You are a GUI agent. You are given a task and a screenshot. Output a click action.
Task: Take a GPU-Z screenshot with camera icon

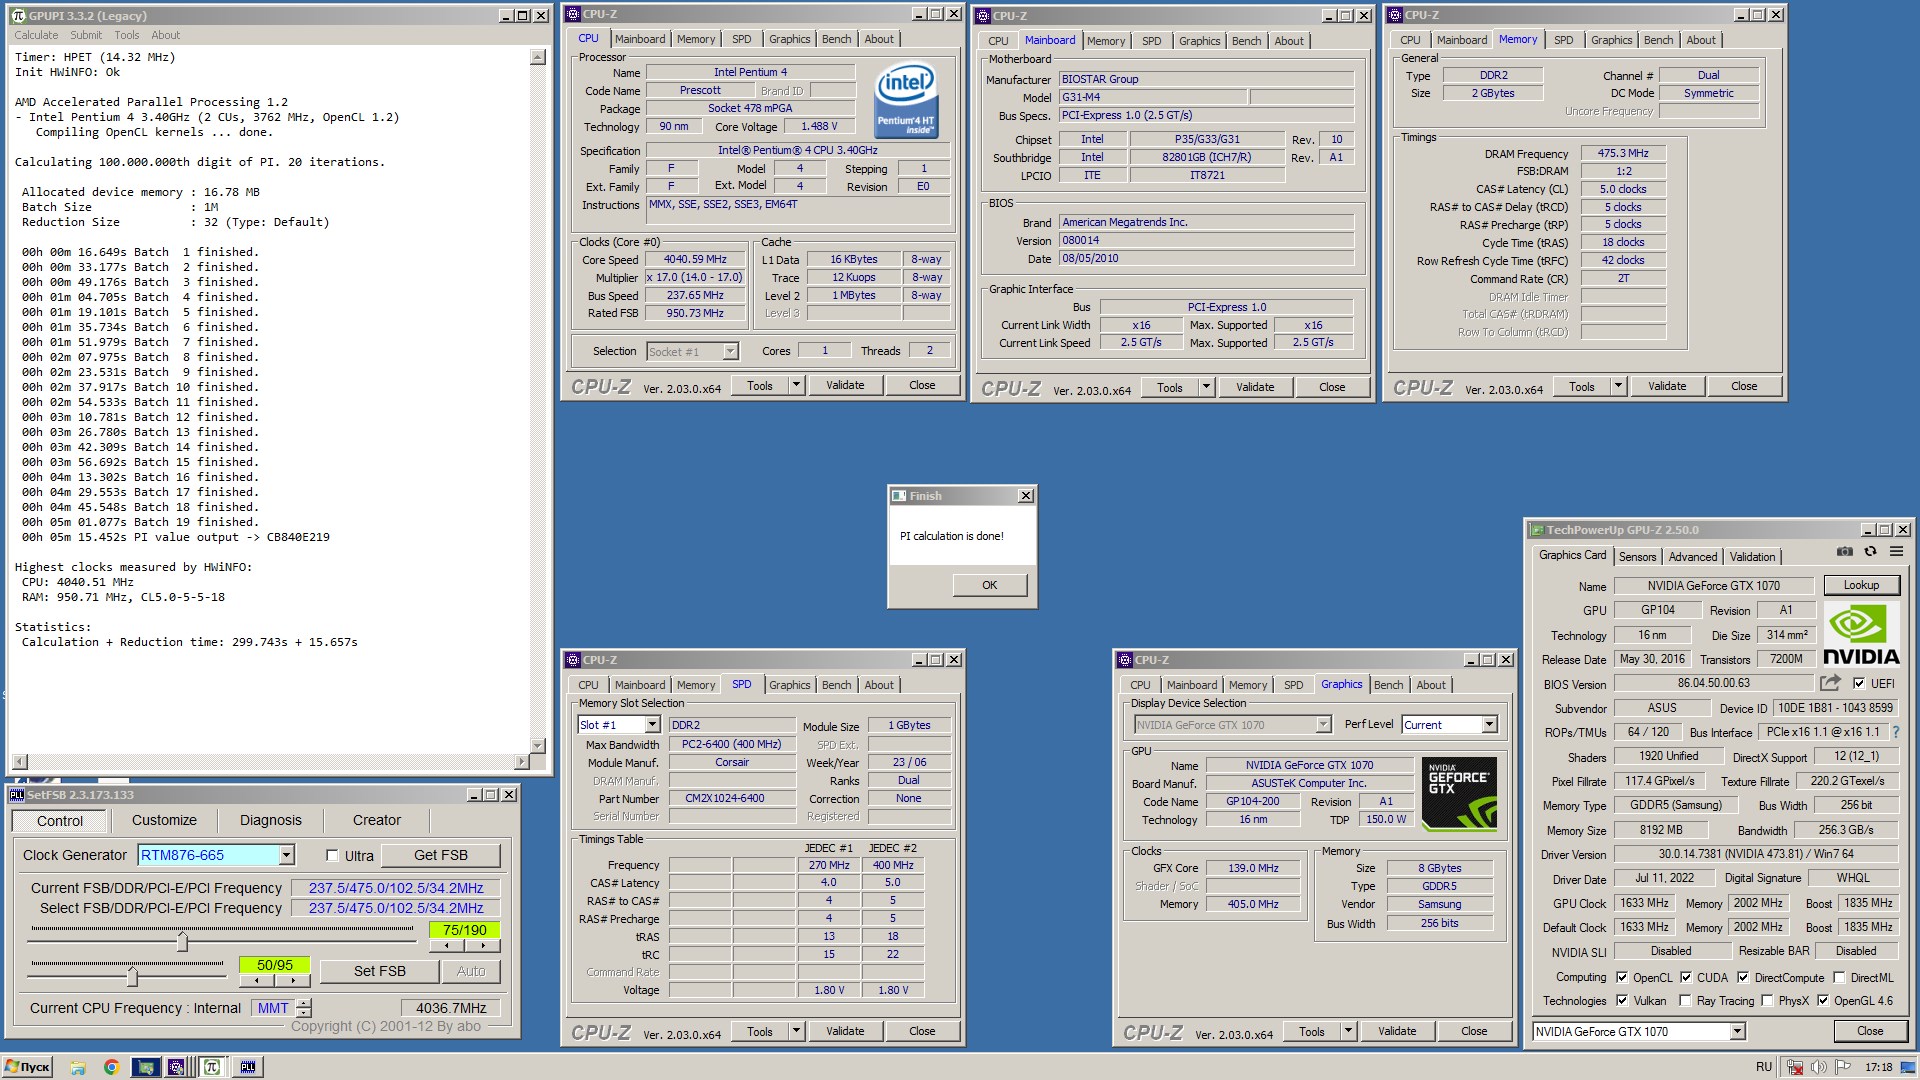pos(1845,551)
